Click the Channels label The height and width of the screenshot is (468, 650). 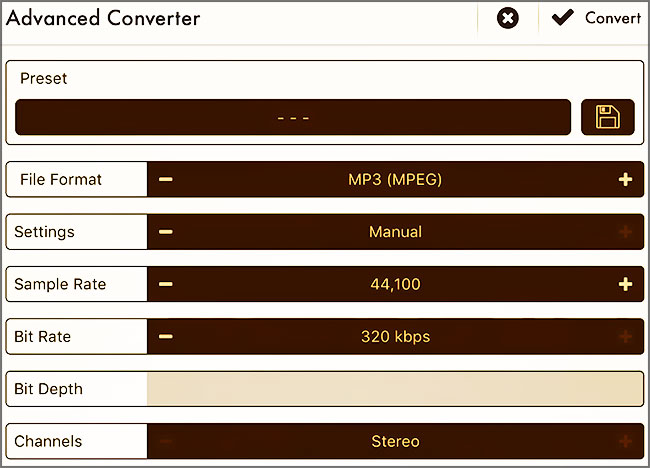pyautogui.click(x=48, y=441)
